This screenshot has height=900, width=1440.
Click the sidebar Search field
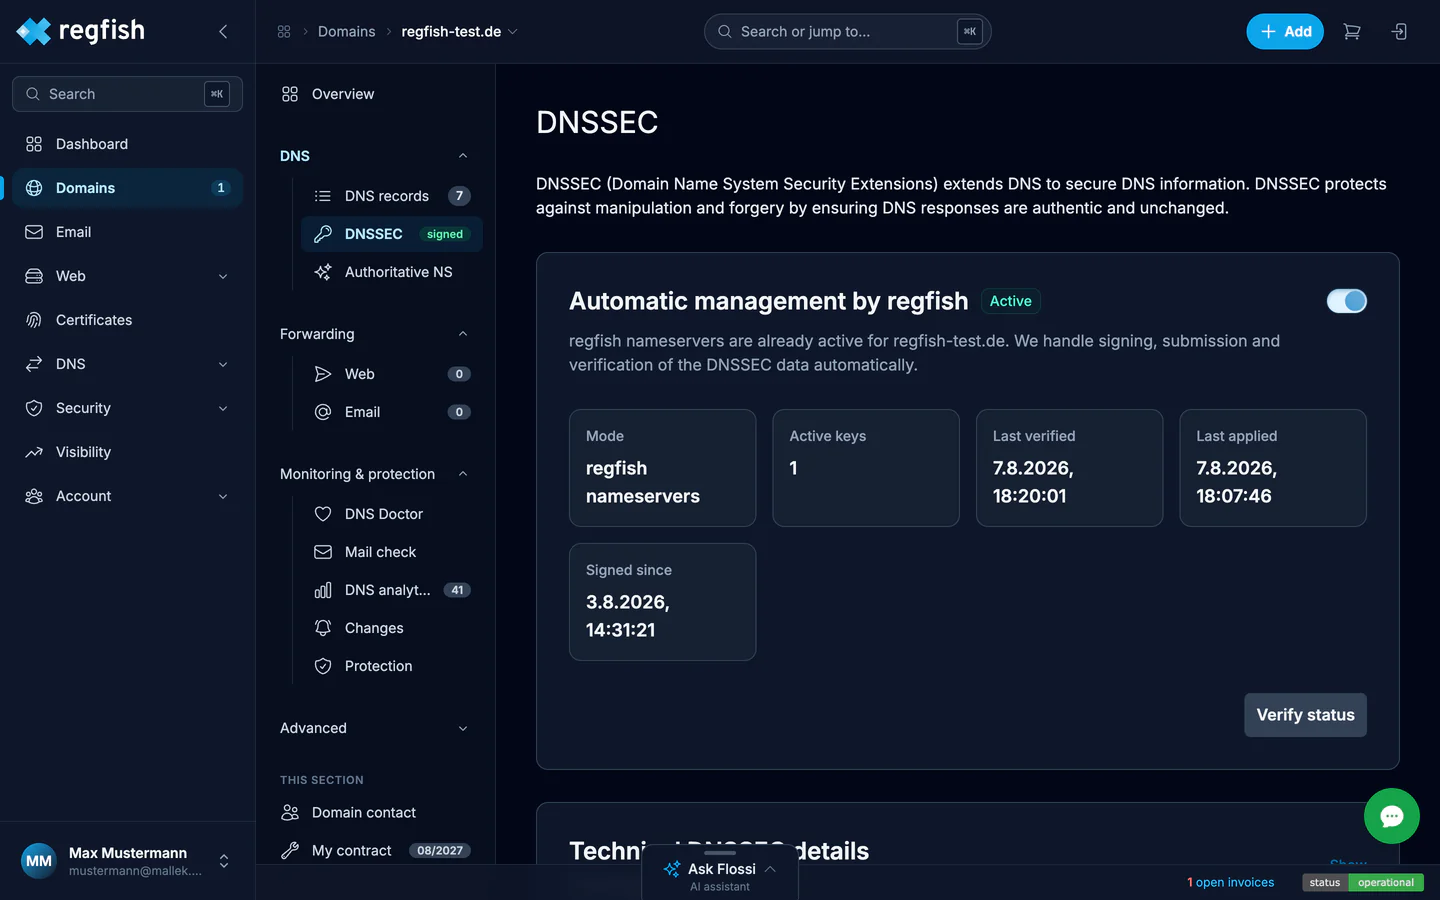(x=127, y=94)
